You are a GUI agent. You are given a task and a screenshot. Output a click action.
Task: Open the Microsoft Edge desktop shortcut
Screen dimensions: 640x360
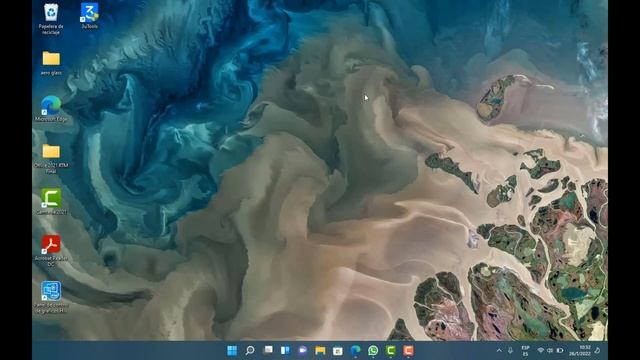point(51,109)
